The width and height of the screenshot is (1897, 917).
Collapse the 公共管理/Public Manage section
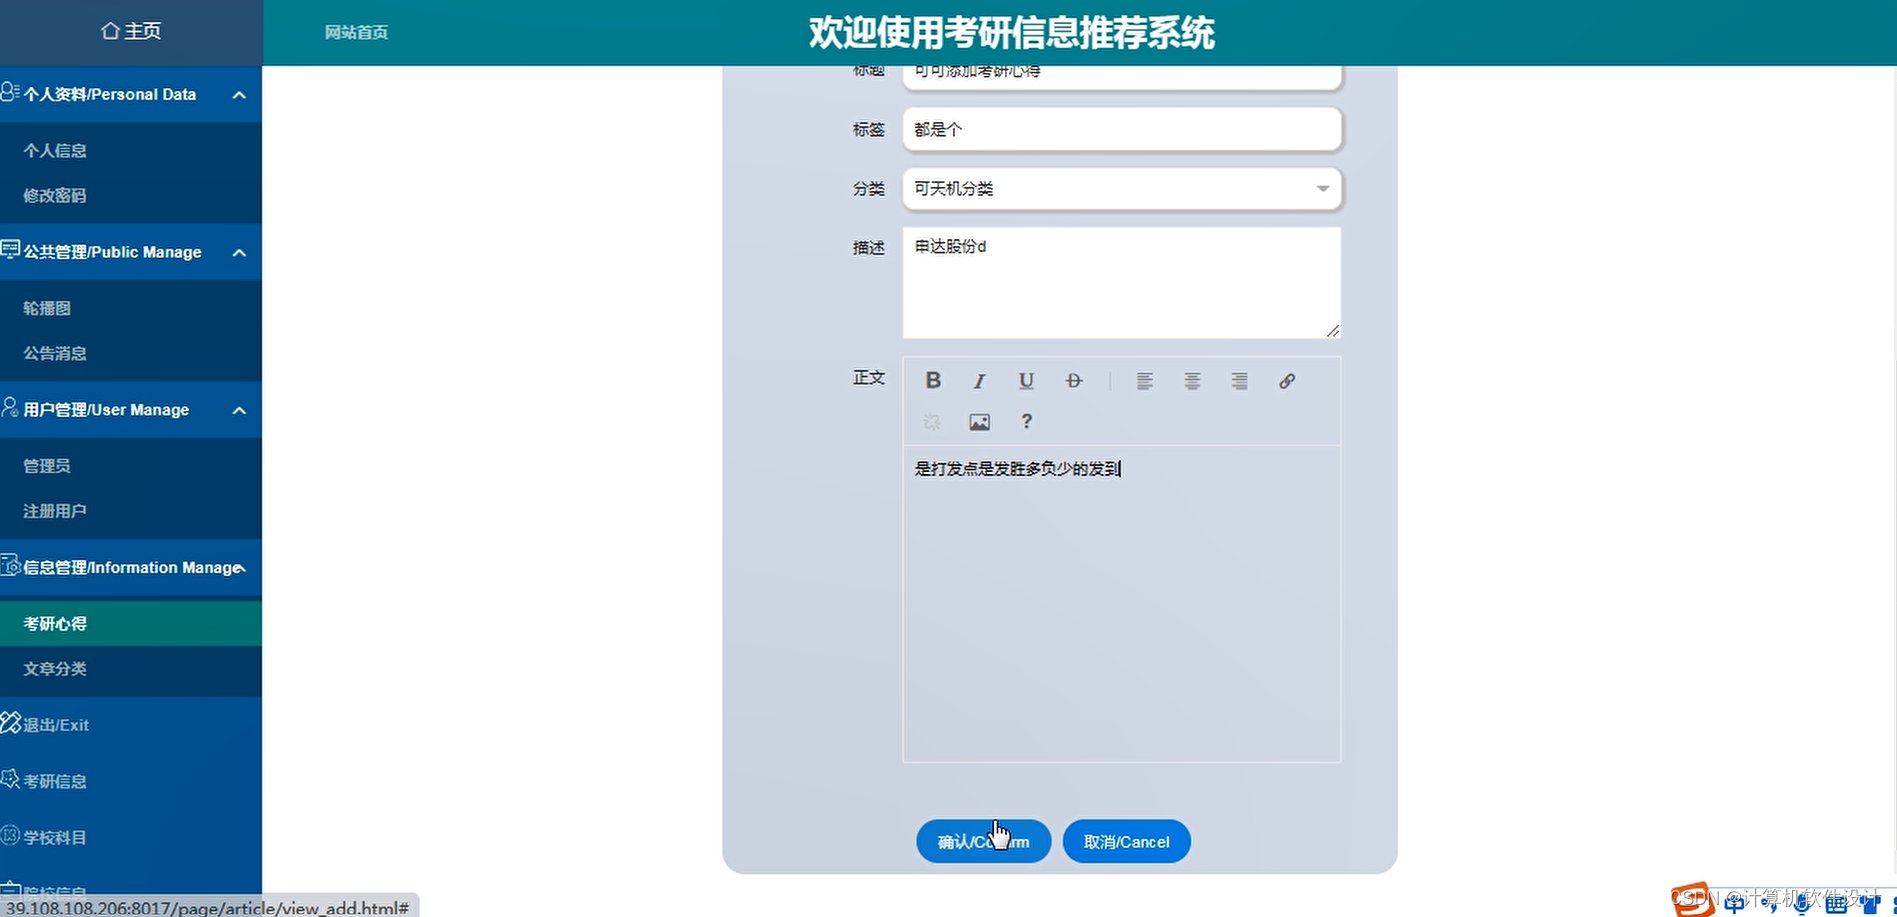(x=239, y=253)
